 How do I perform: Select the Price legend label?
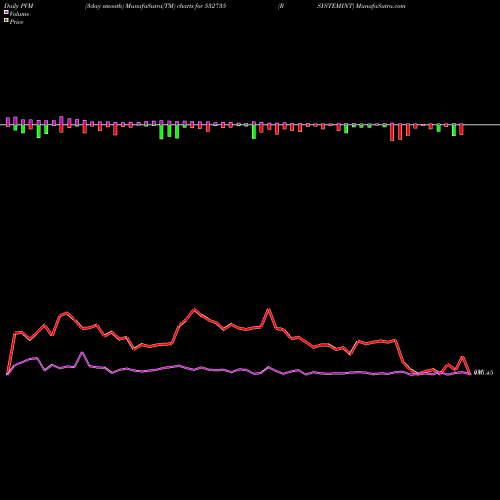(x=16, y=22)
